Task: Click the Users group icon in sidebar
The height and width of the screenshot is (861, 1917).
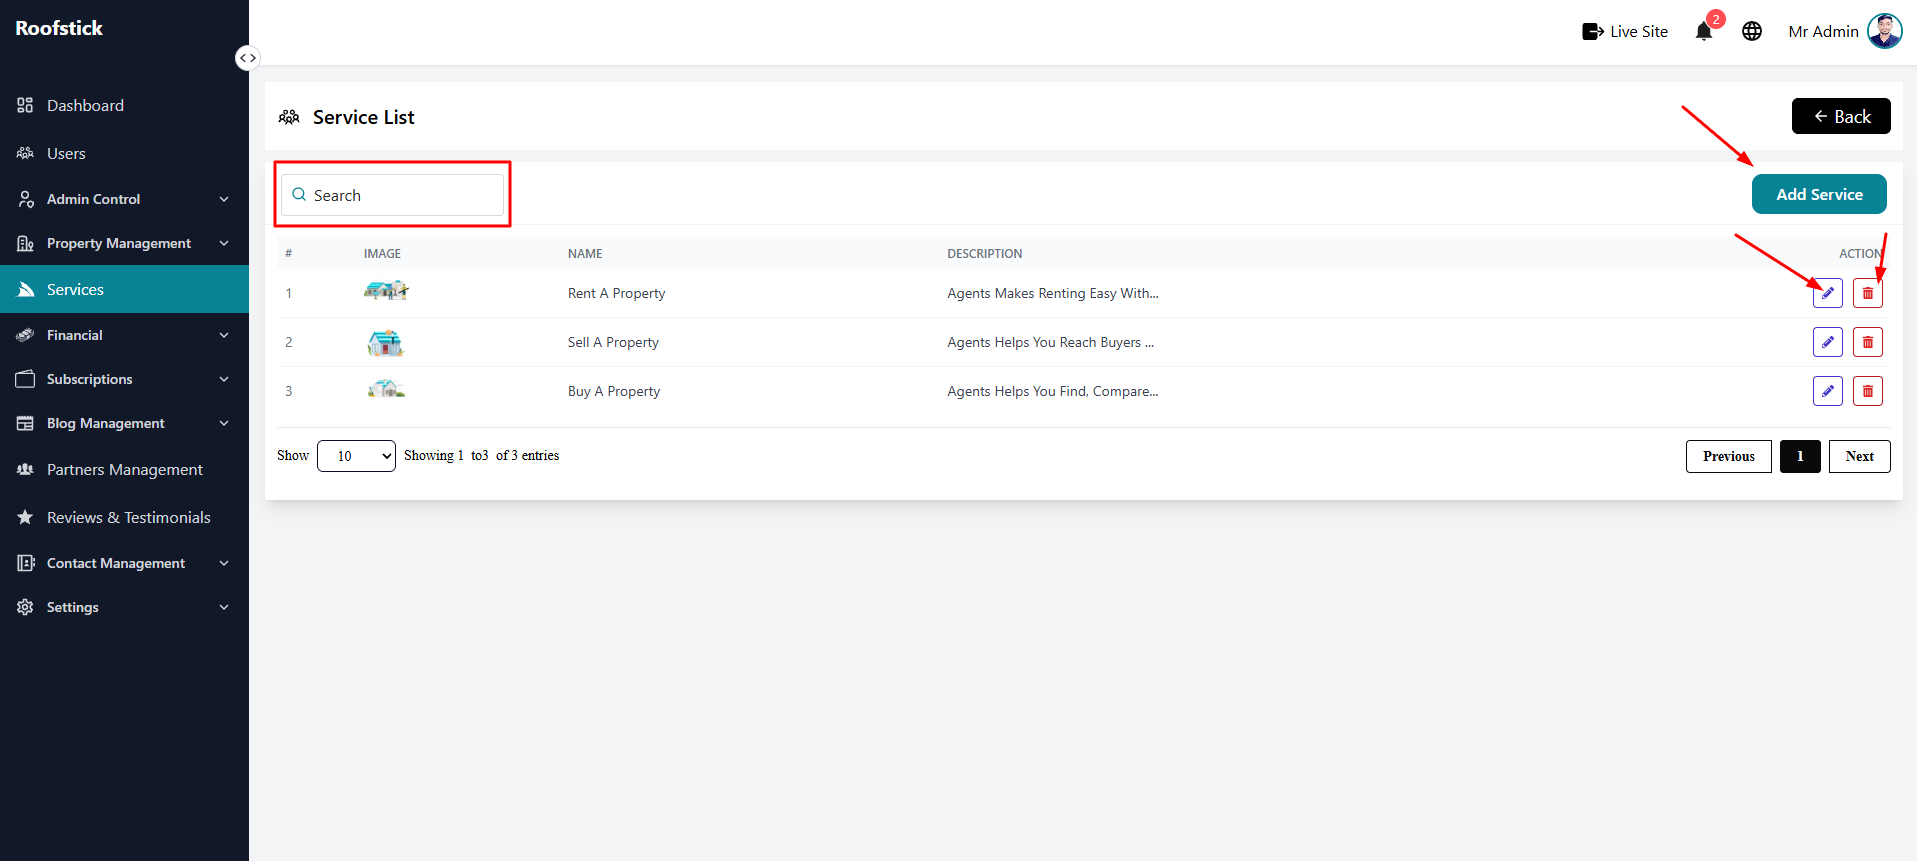Action: click(25, 153)
